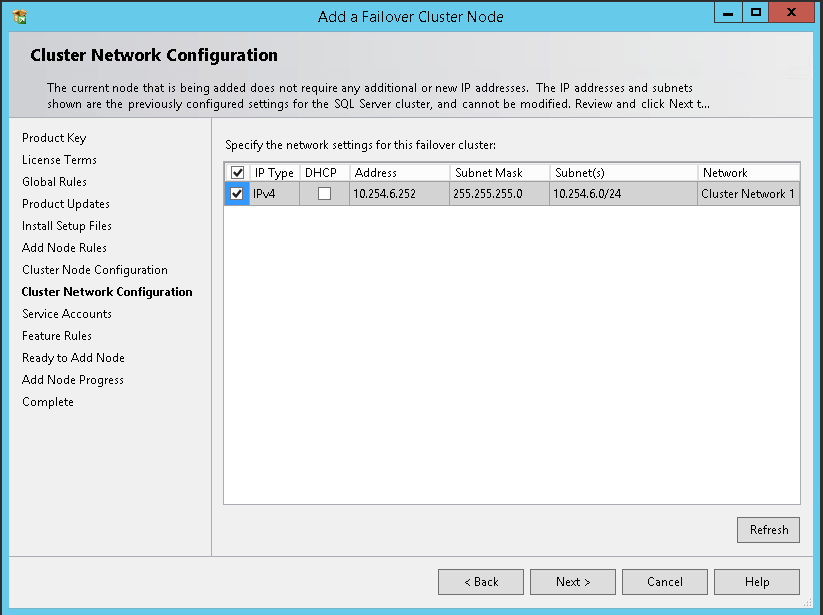Select the Product Updates step
This screenshot has width=823, height=615.
(x=66, y=204)
